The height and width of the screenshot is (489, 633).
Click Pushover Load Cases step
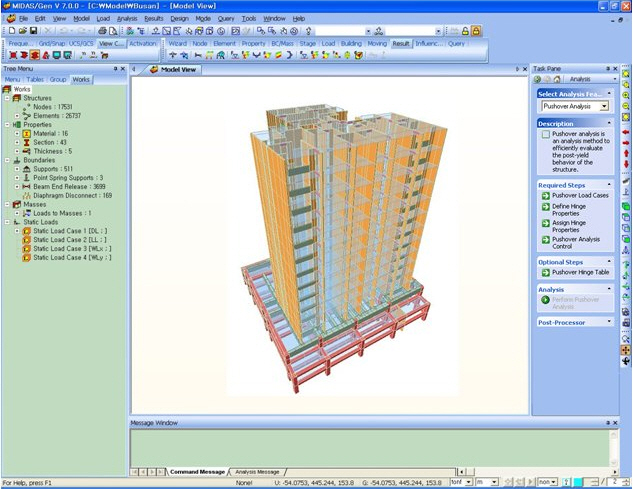pyautogui.click(x=579, y=196)
